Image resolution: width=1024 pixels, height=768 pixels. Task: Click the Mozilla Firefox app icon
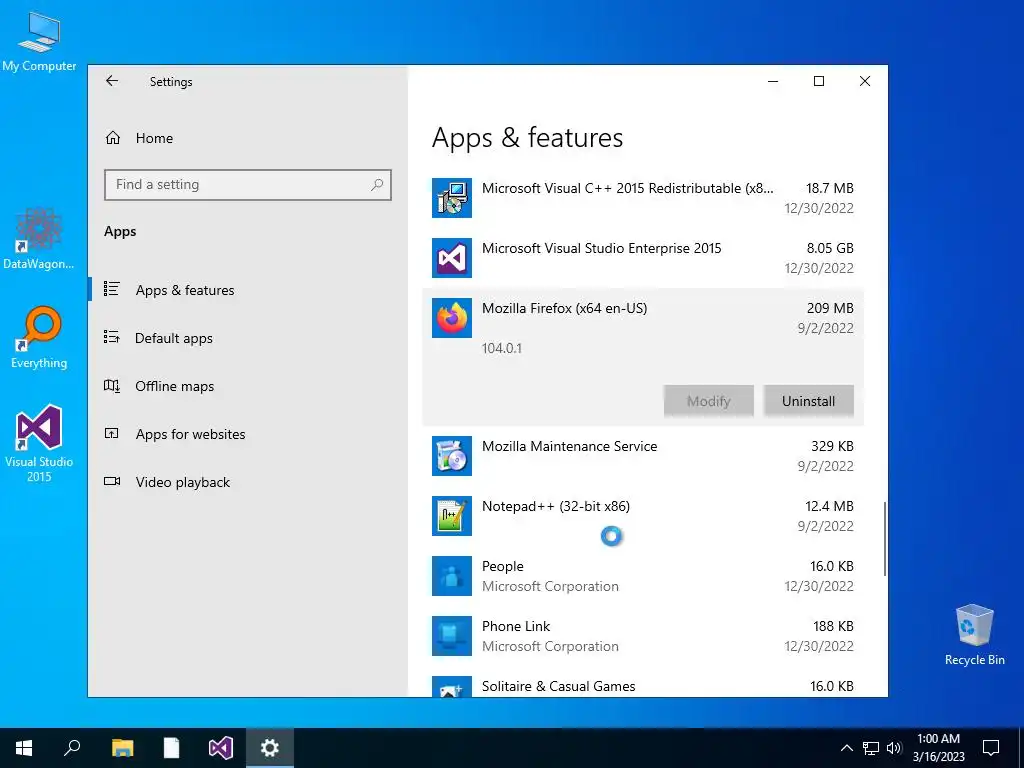coord(452,318)
